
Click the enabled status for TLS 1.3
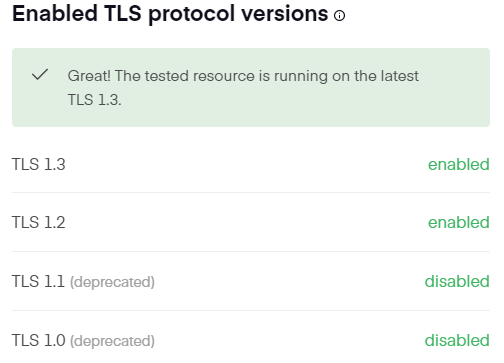459,164
